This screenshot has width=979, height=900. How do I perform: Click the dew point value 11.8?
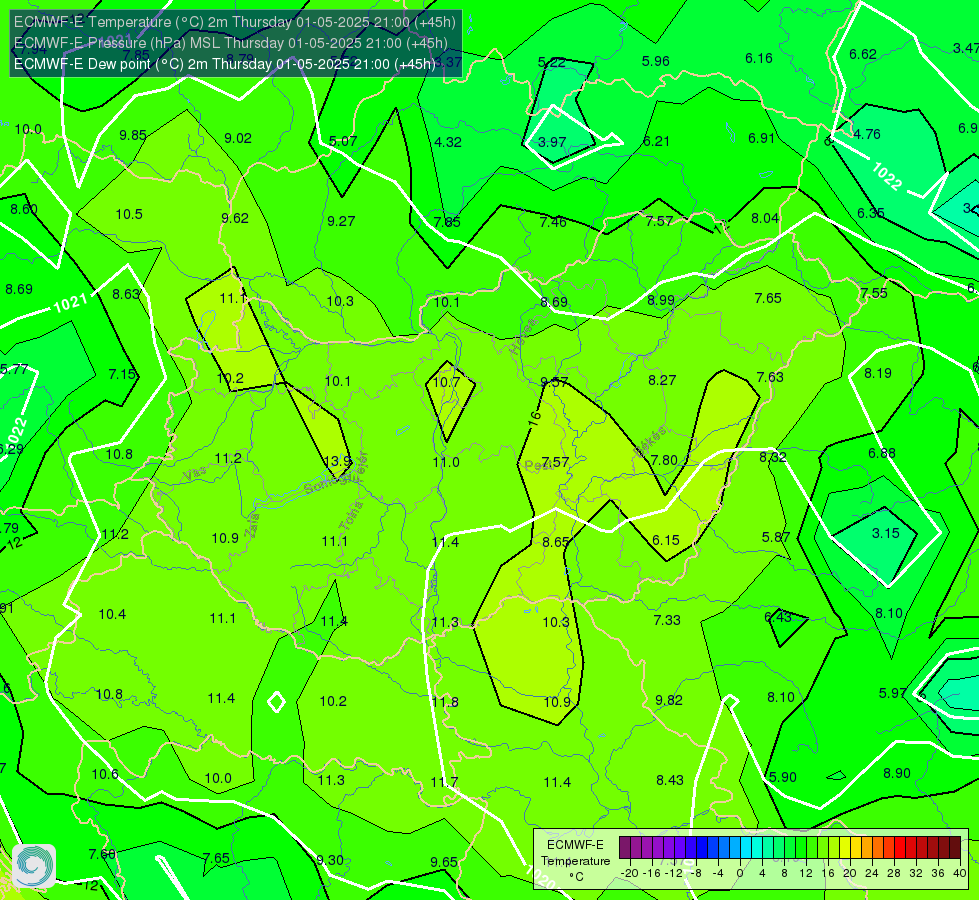tap(445, 702)
